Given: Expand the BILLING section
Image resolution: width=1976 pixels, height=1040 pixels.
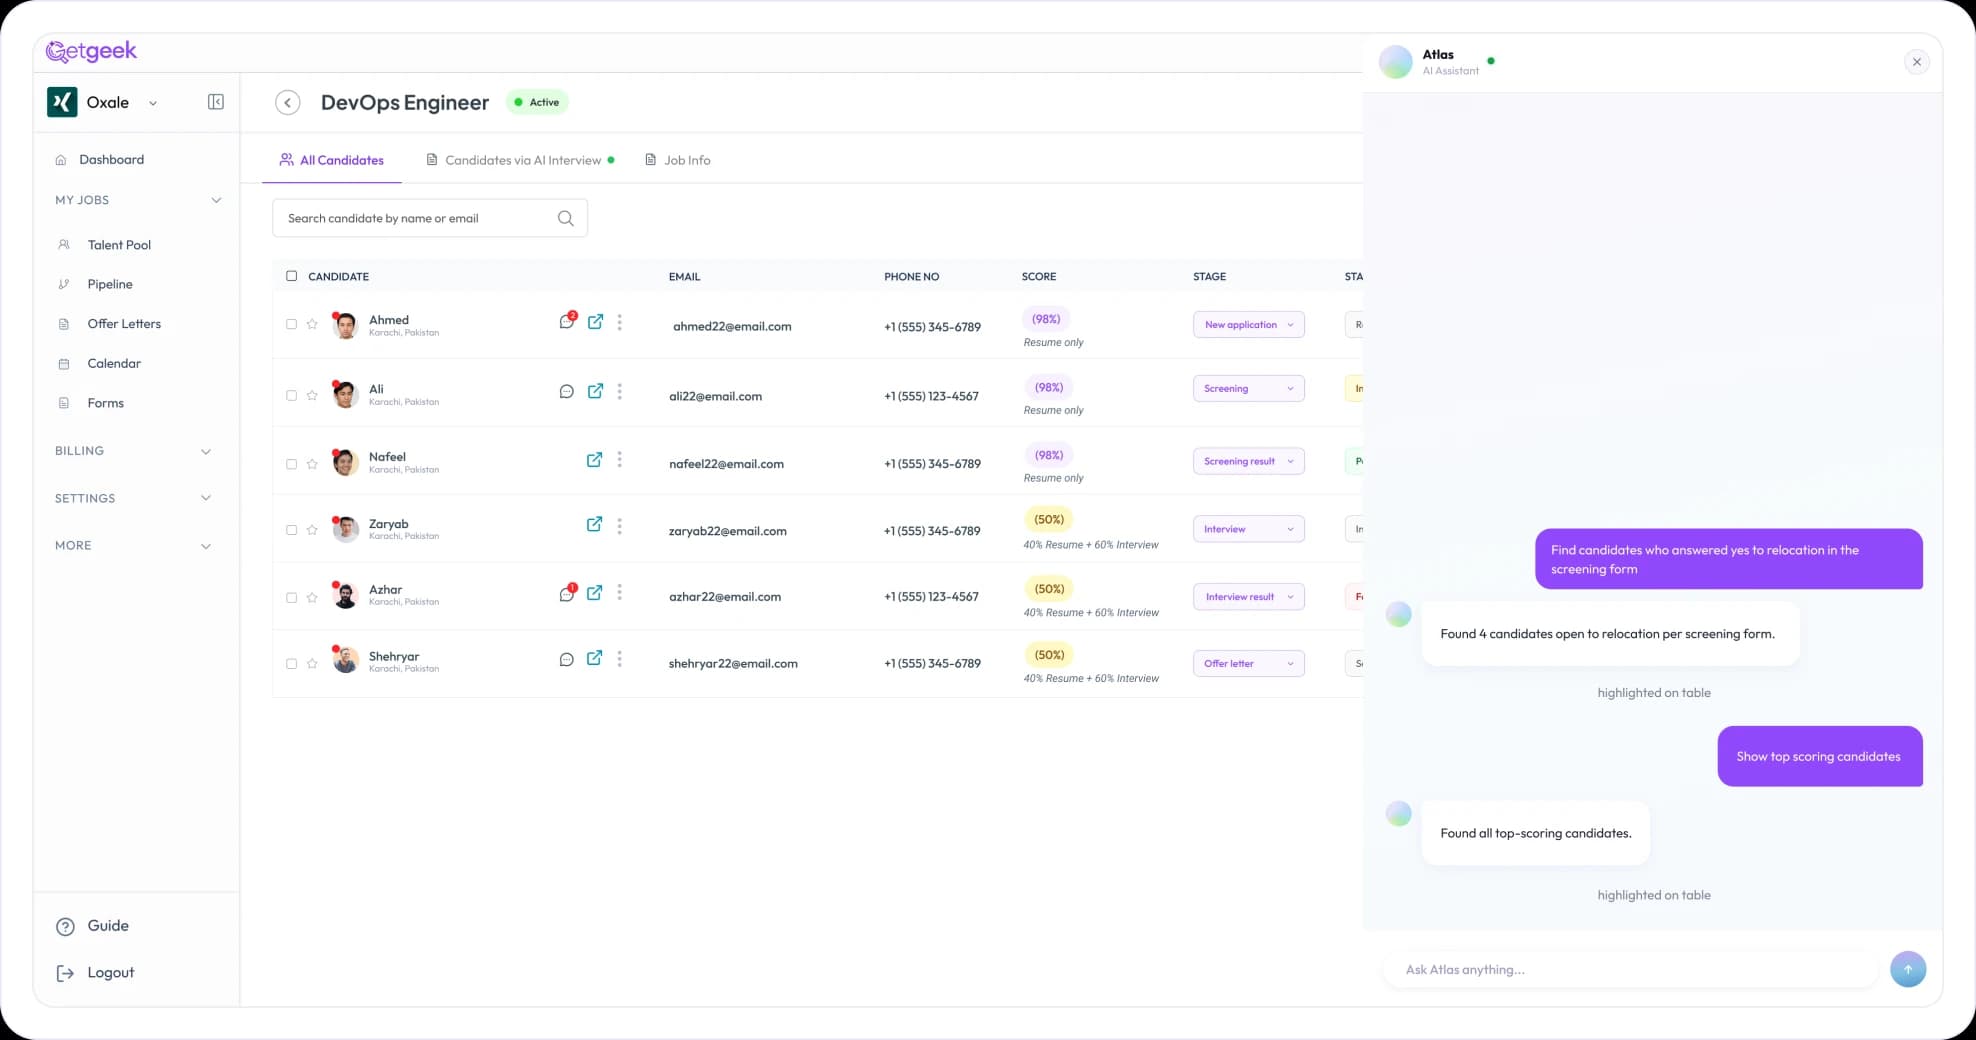Looking at the screenshot, I should click(206, 451).
